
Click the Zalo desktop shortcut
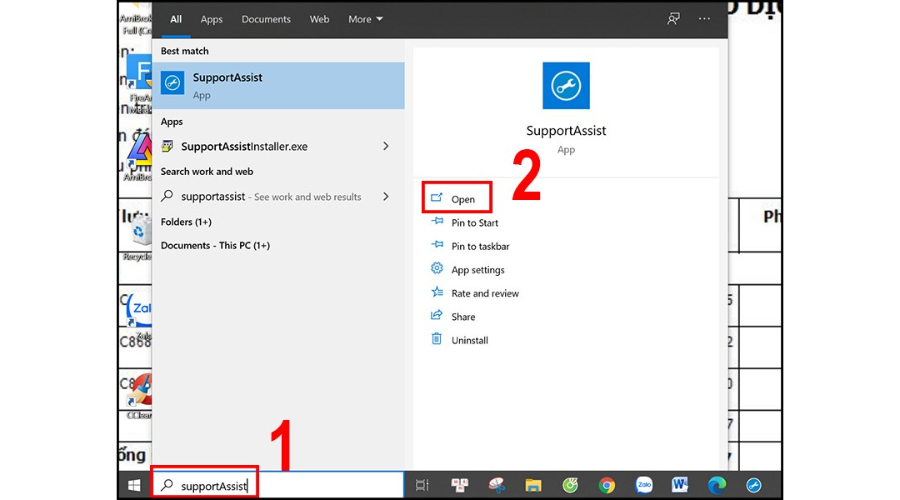coord(139,313)
